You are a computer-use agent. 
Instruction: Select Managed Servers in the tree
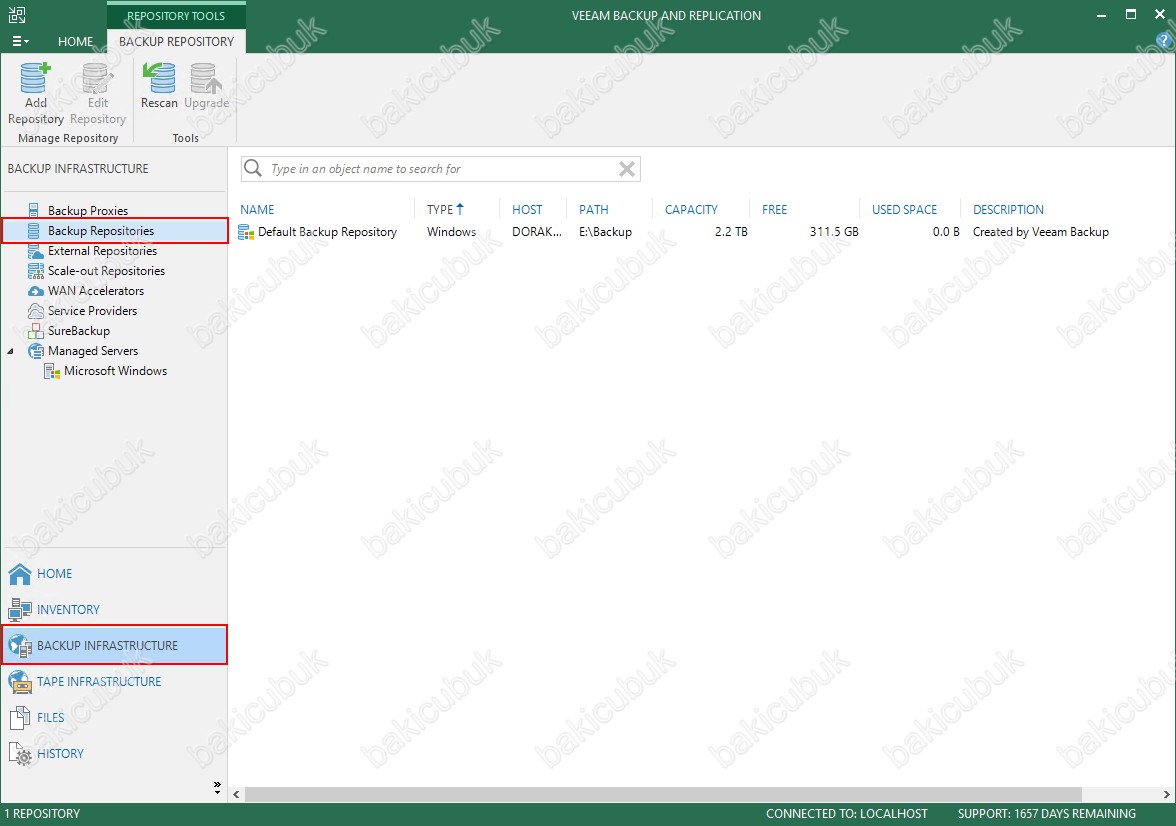coord(93,351)
